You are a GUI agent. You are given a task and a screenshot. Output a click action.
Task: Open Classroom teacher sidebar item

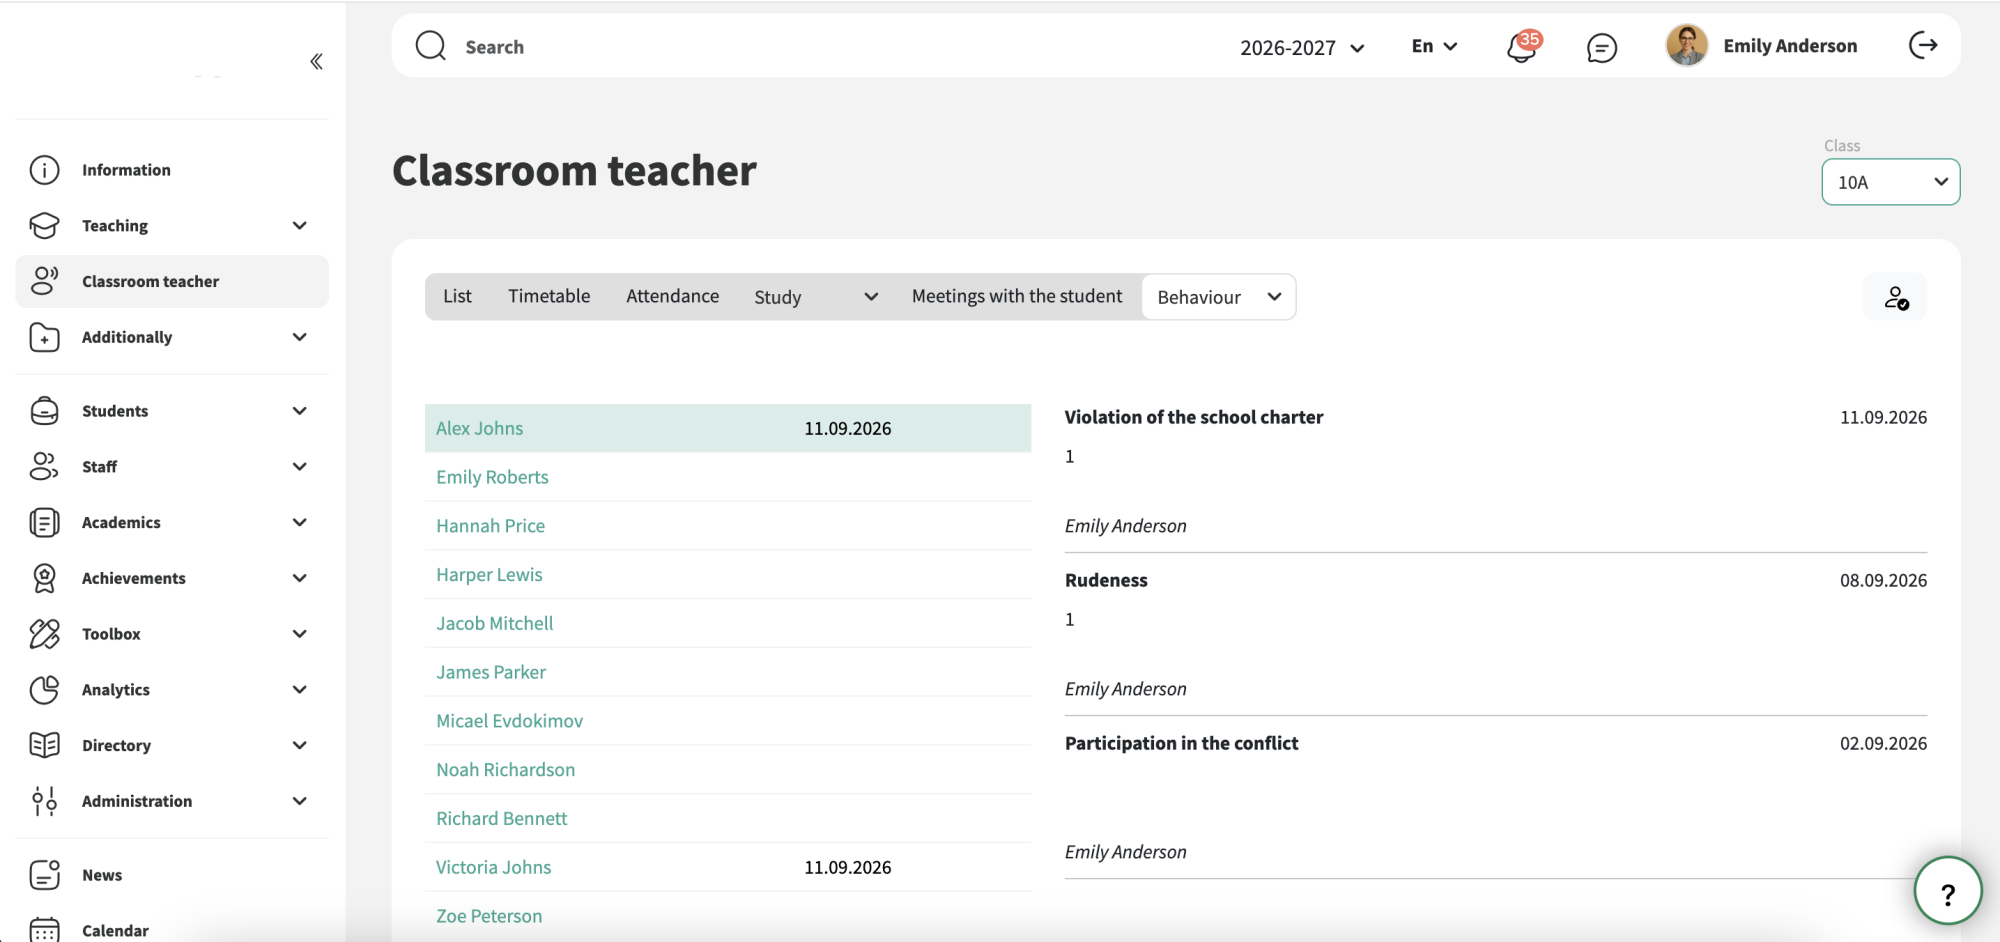click(172, 282)
